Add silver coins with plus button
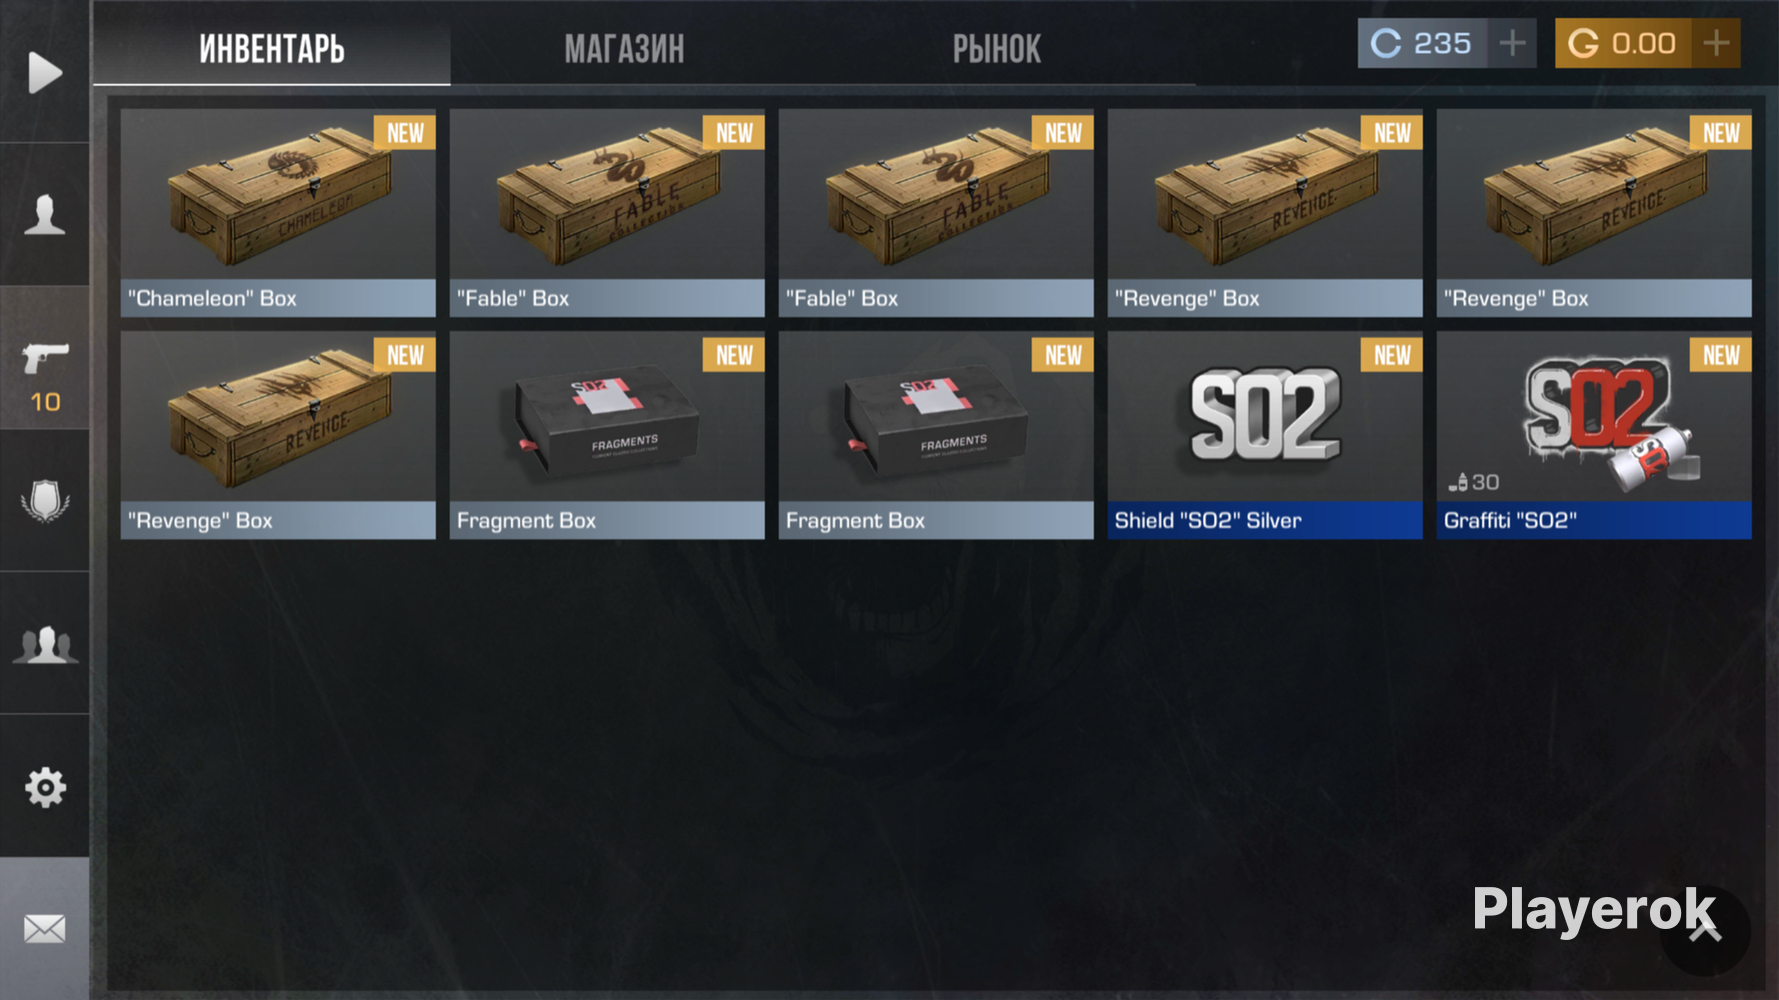The width and height of the screenshot is (1779, 1000). click(x=1512, y=43)
